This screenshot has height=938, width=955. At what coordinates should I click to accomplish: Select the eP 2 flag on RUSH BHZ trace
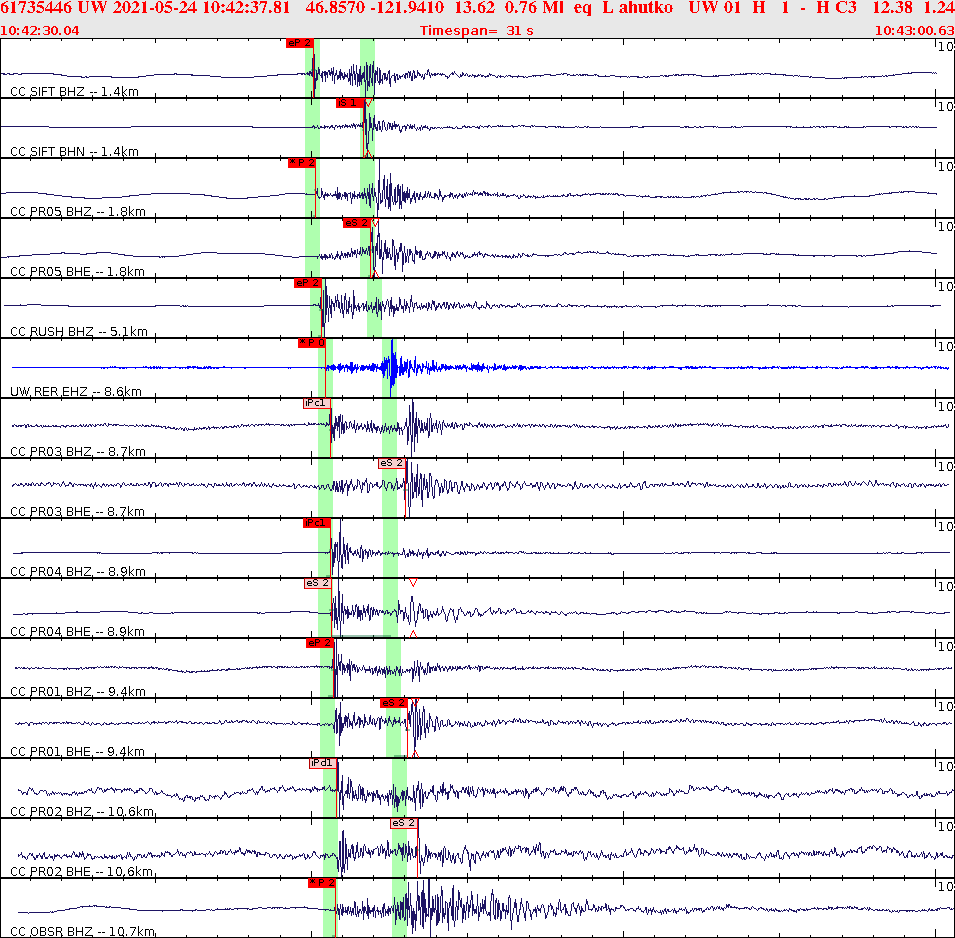(x=310, y=285)
